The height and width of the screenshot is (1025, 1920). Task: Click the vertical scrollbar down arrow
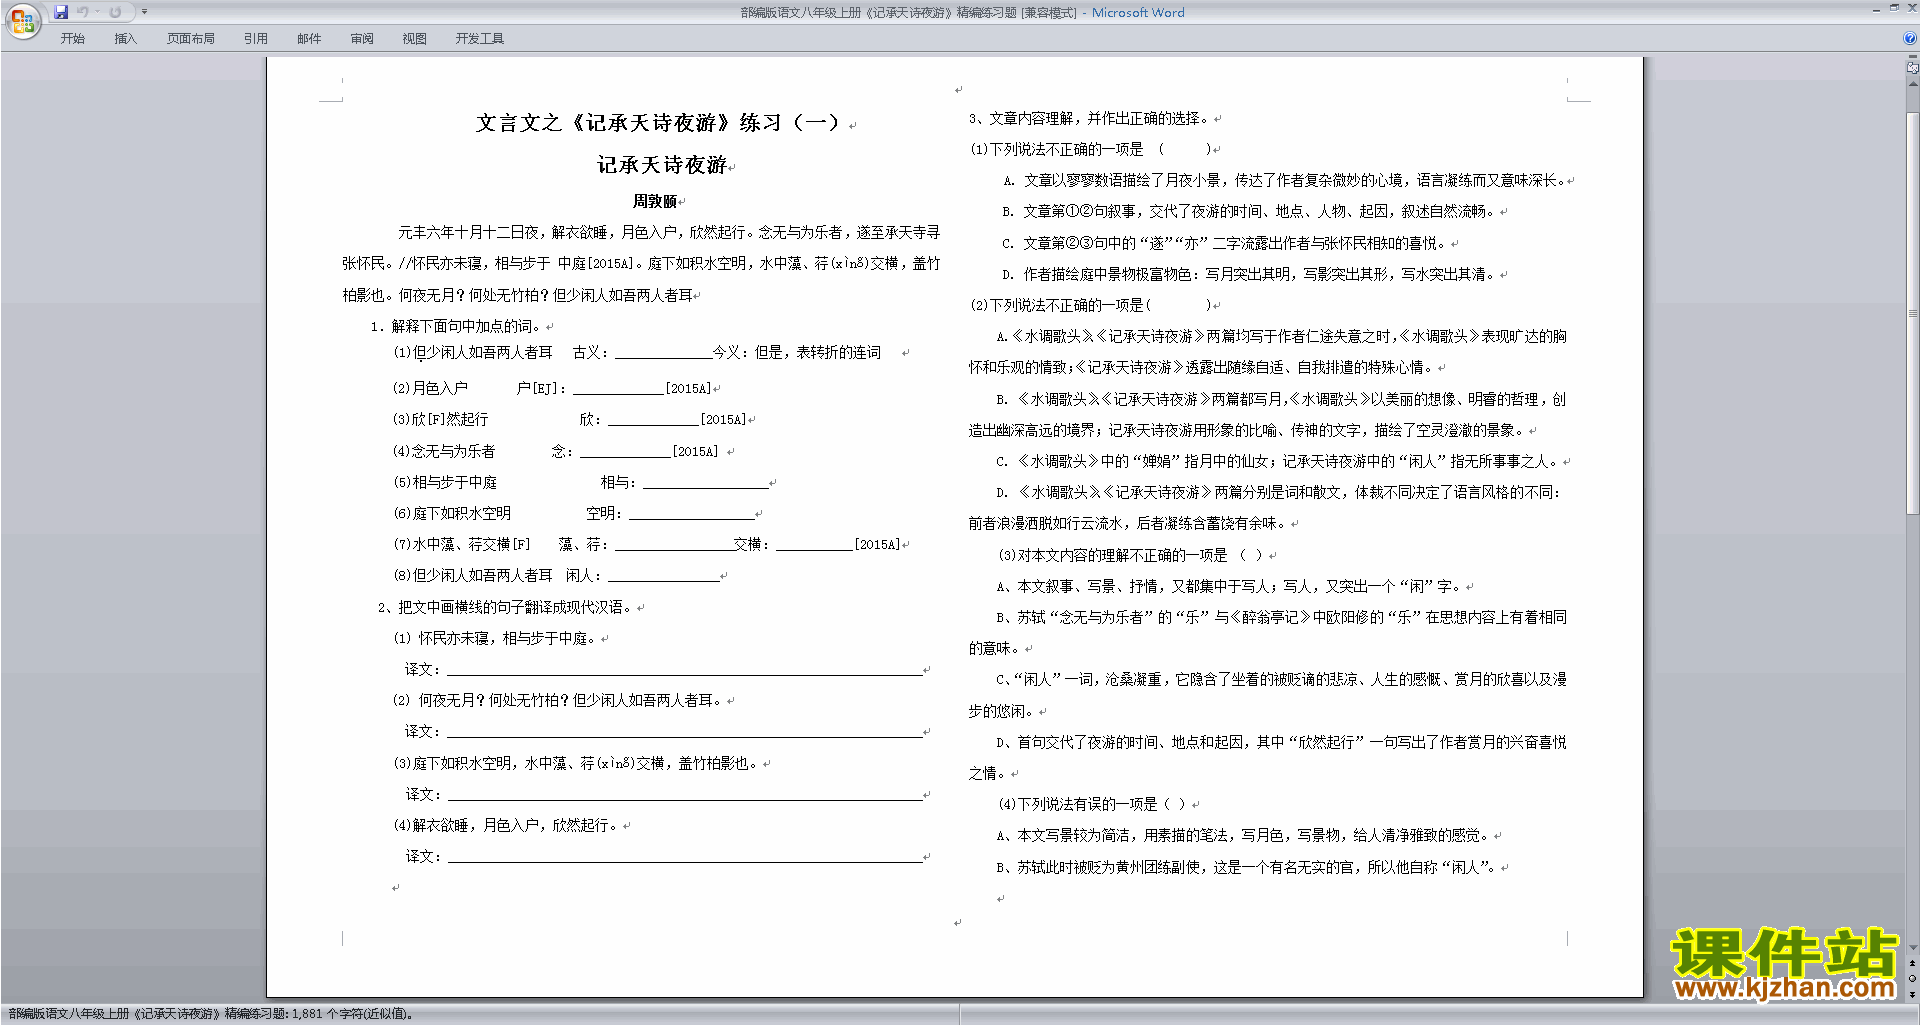point(1913,947)
